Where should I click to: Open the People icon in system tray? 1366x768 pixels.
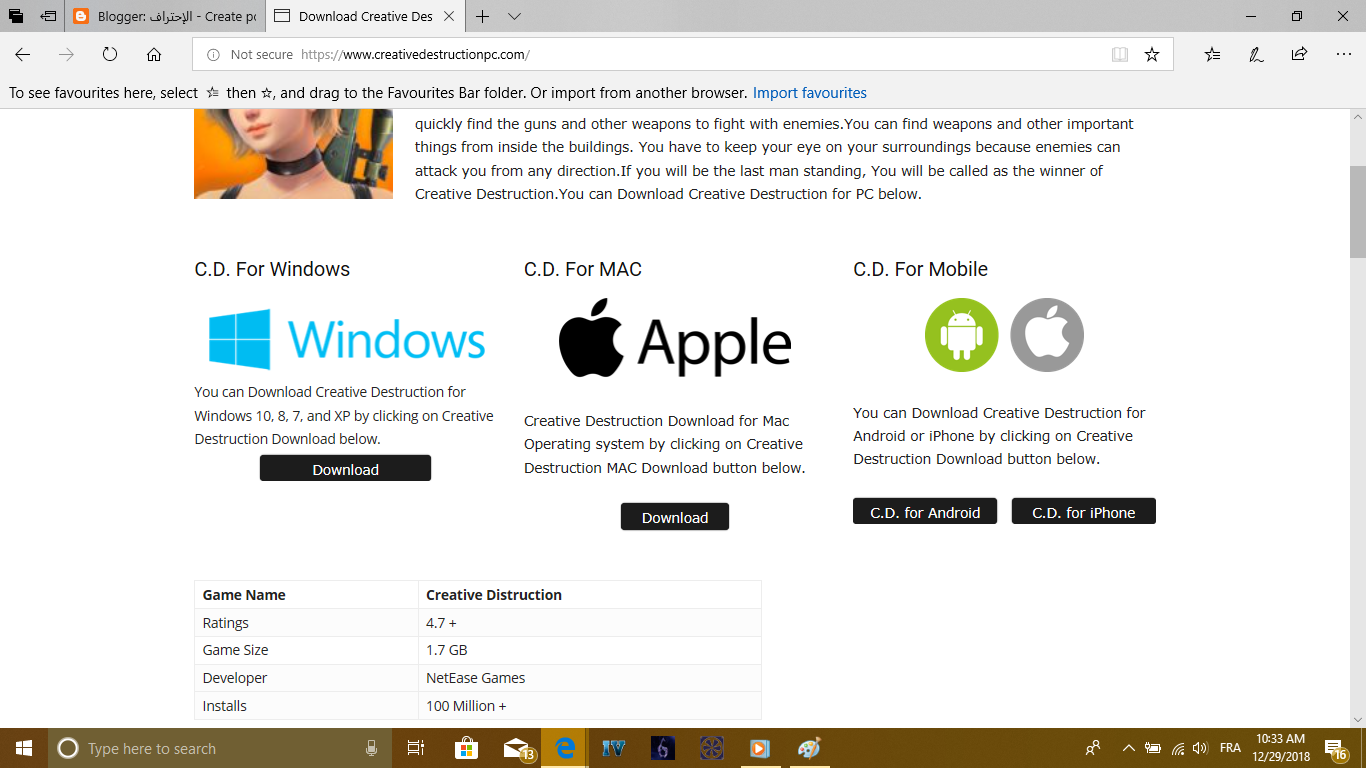1093,748
